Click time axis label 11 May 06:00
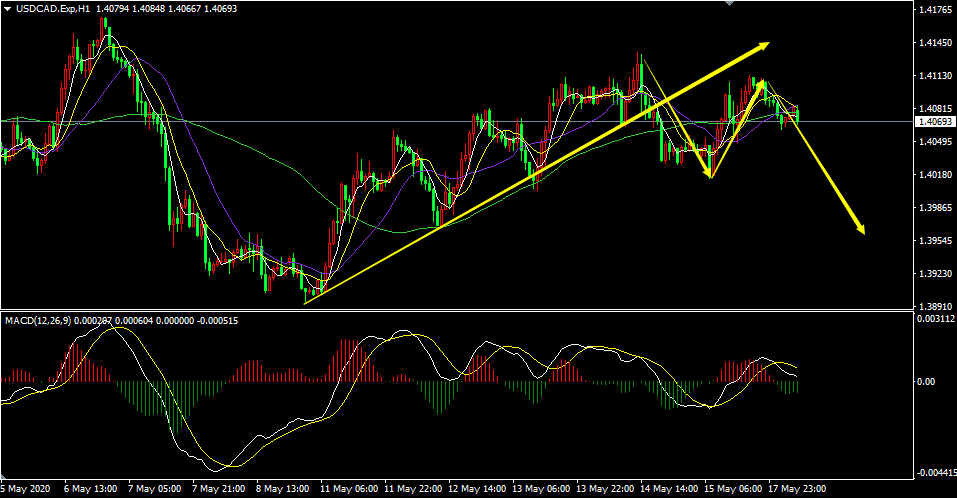Viewport: 957px width, 498px height. [x=348, y=489]
